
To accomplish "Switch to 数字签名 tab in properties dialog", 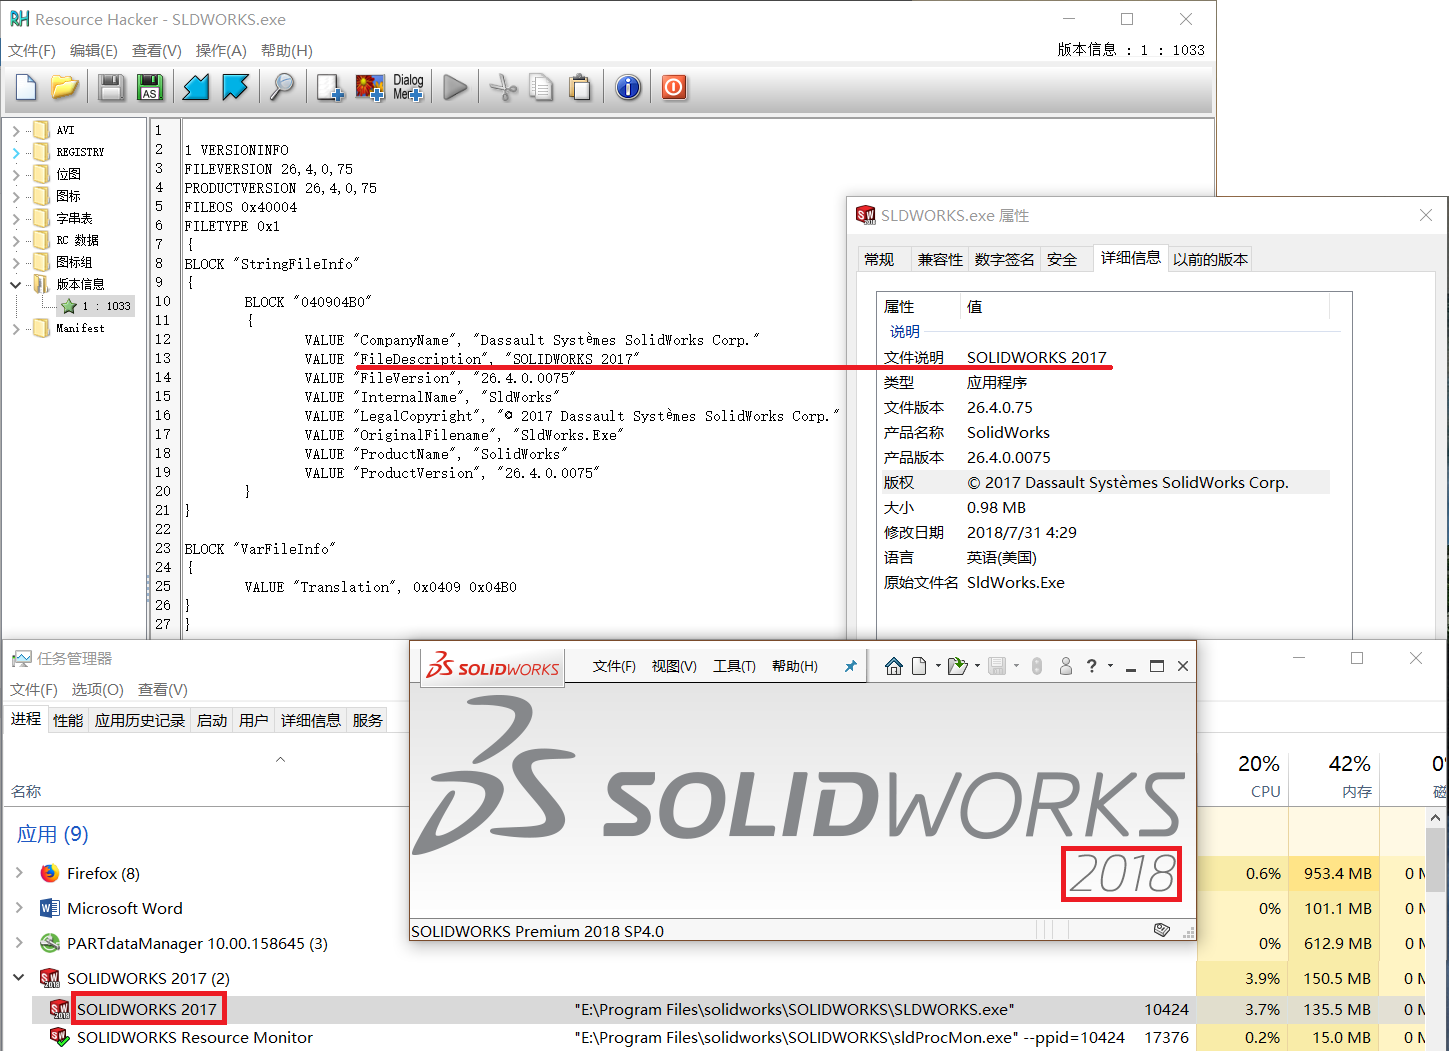I will pyautogui.click(x=1004, y=259).
